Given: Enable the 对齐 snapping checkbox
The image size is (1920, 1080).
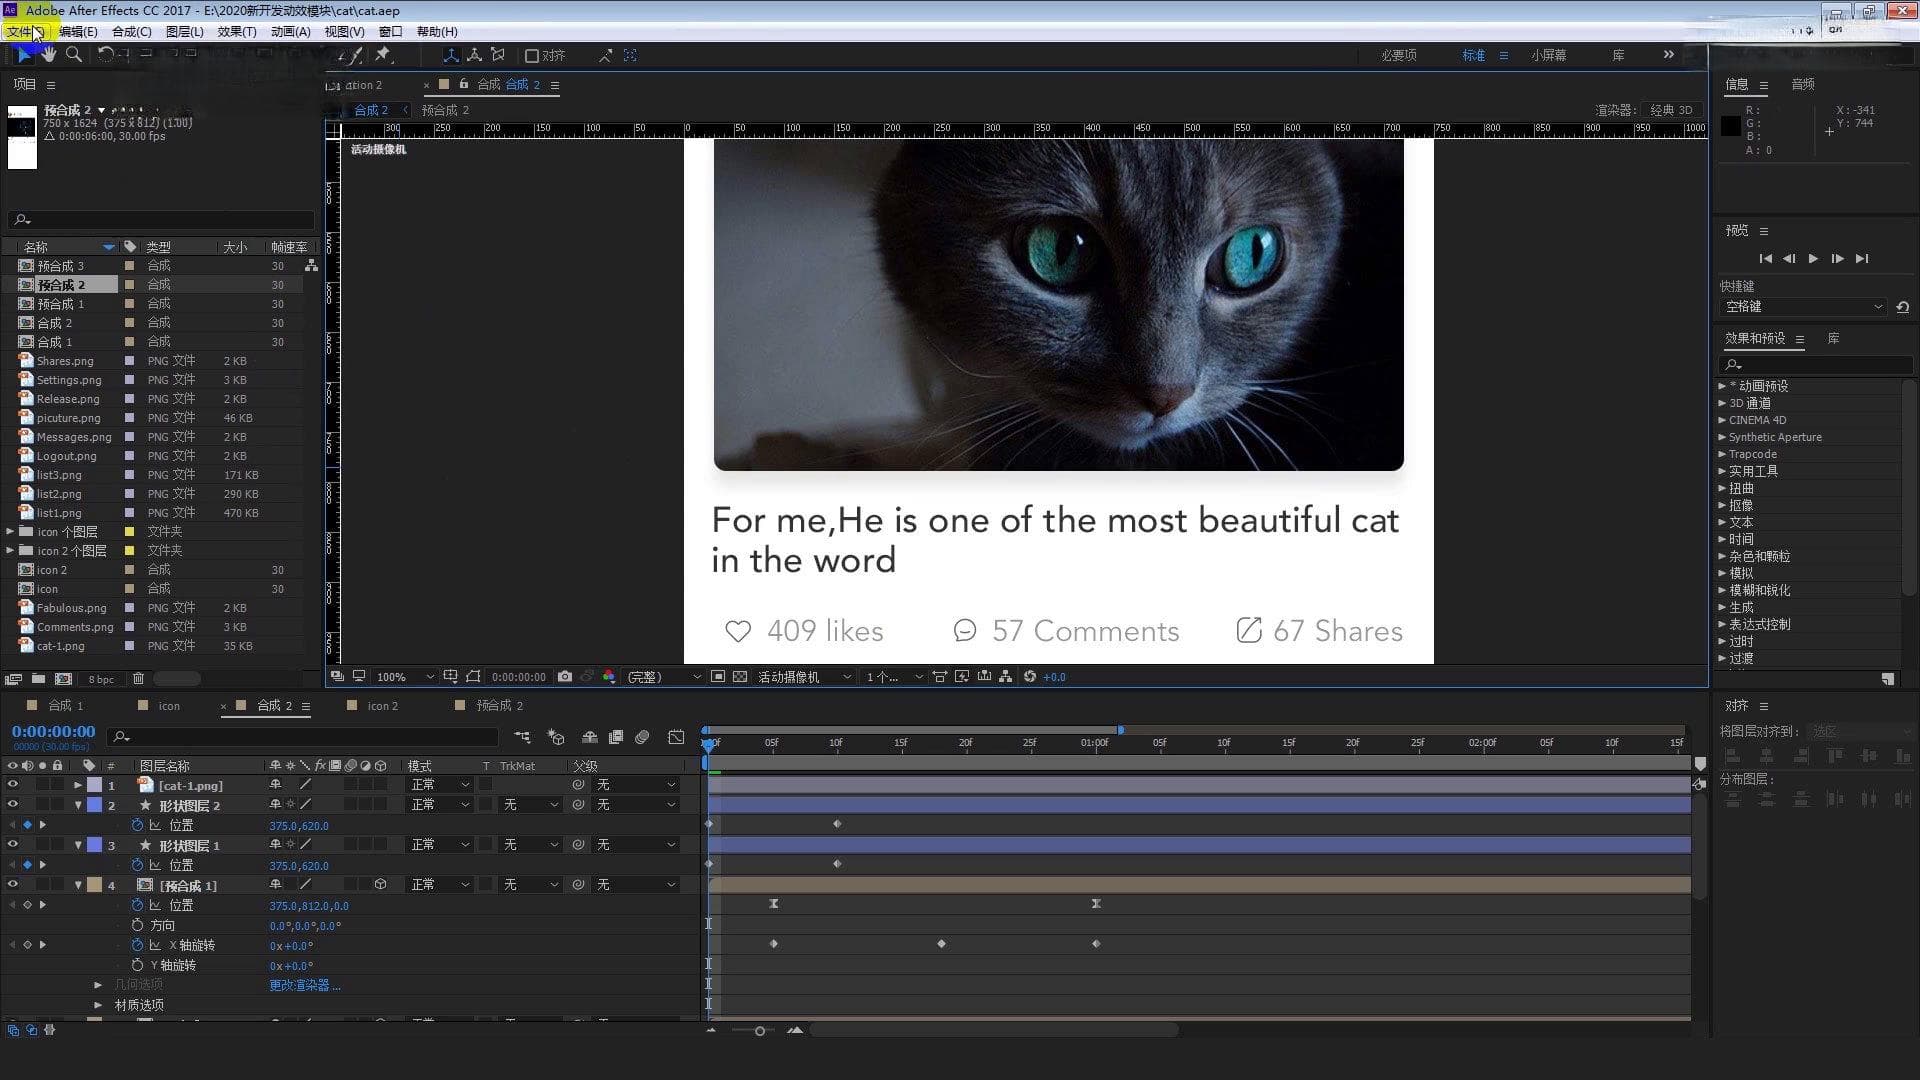Looking at the screenshot, I should click(532, 56).
